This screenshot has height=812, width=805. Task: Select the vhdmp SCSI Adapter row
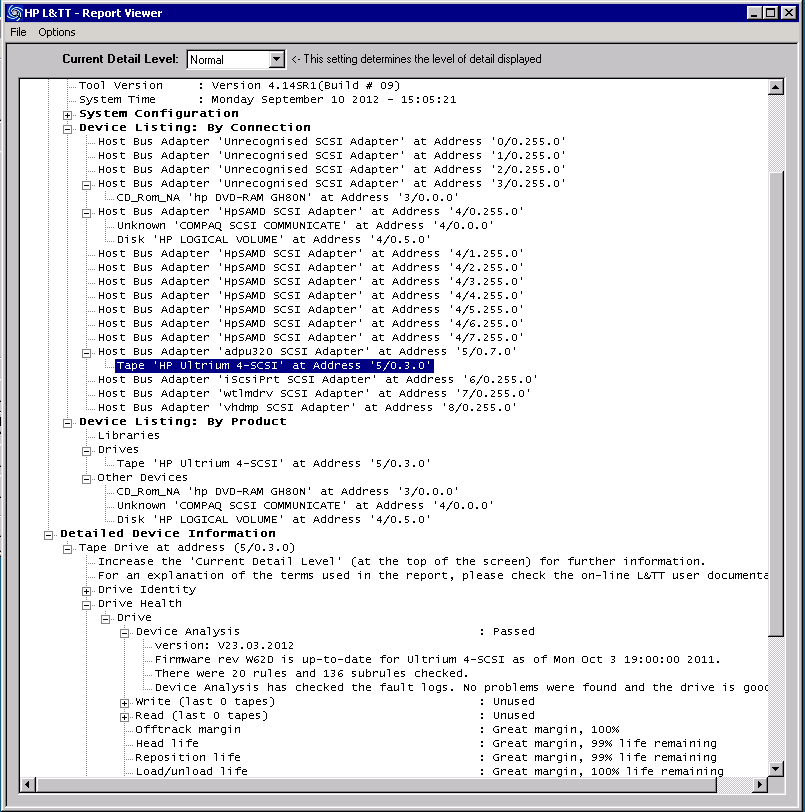pos(307,408)
